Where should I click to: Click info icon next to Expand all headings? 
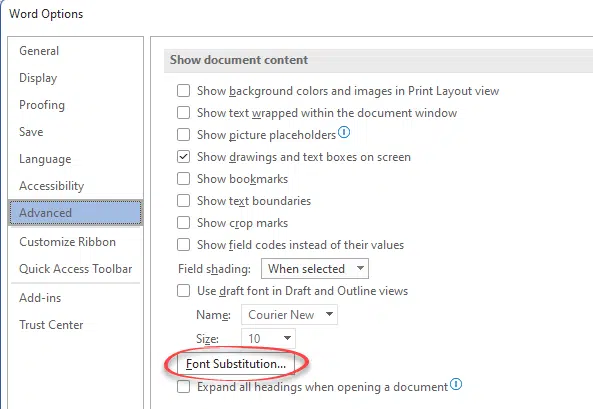coord(456,384)
